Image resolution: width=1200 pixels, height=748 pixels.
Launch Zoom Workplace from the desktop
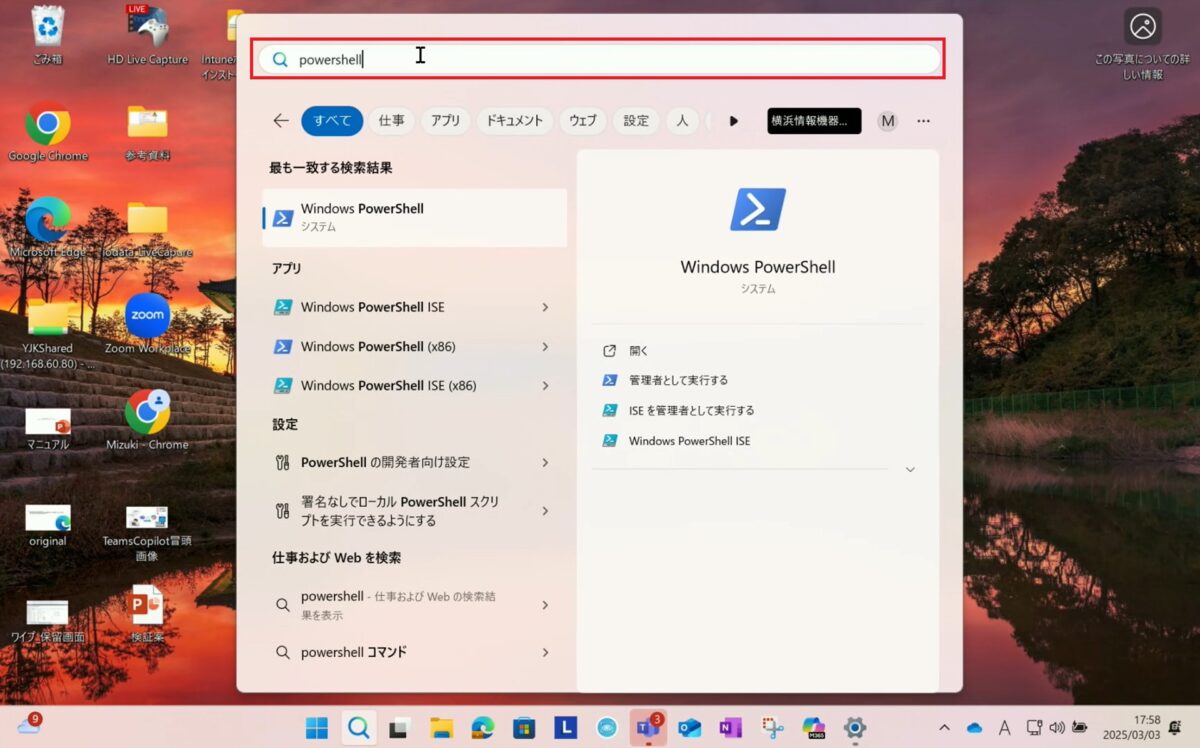click(146, 317)
